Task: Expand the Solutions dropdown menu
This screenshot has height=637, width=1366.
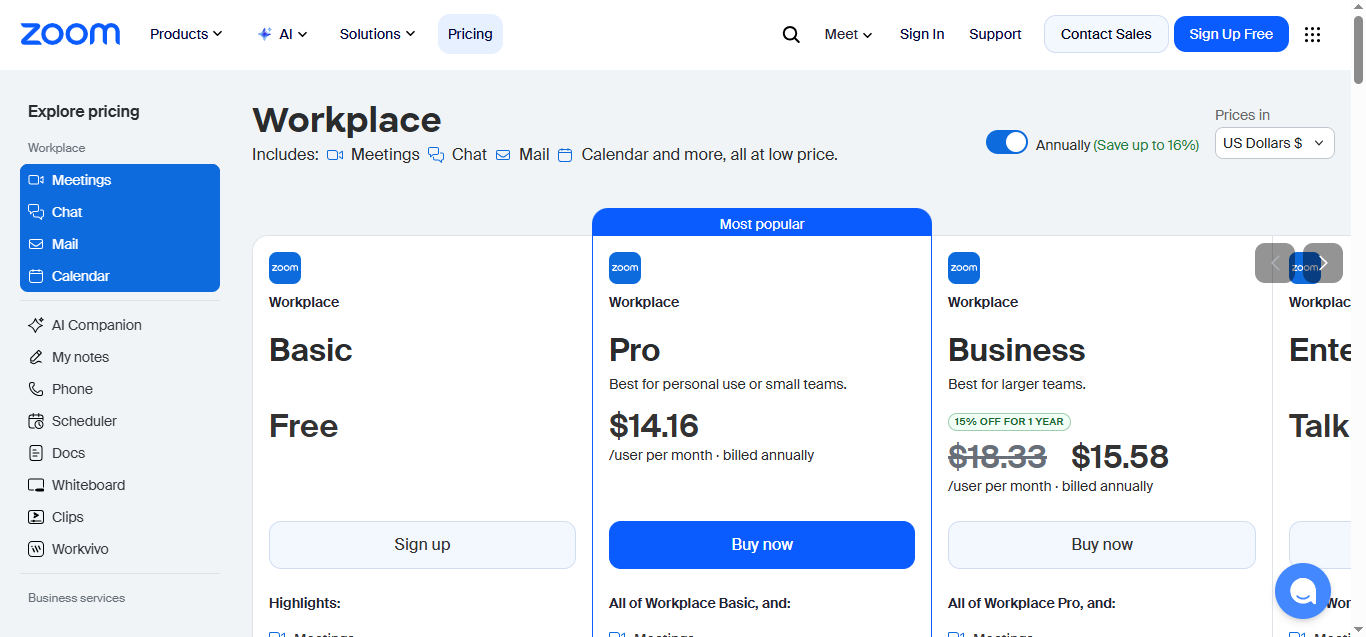Action: click(x=377, y=34)
